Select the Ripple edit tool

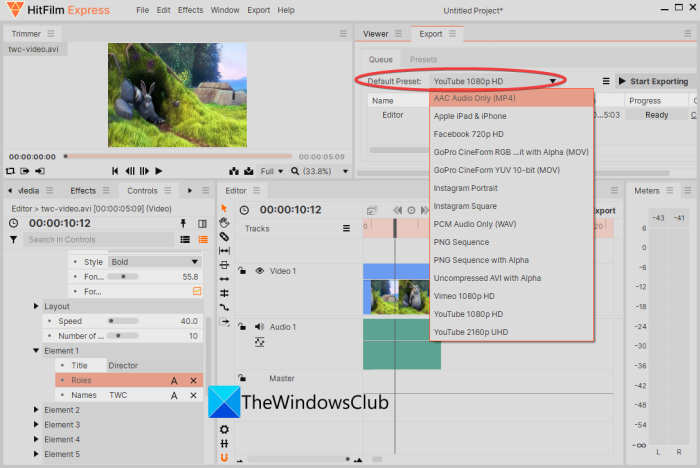(x=224, y=265)
